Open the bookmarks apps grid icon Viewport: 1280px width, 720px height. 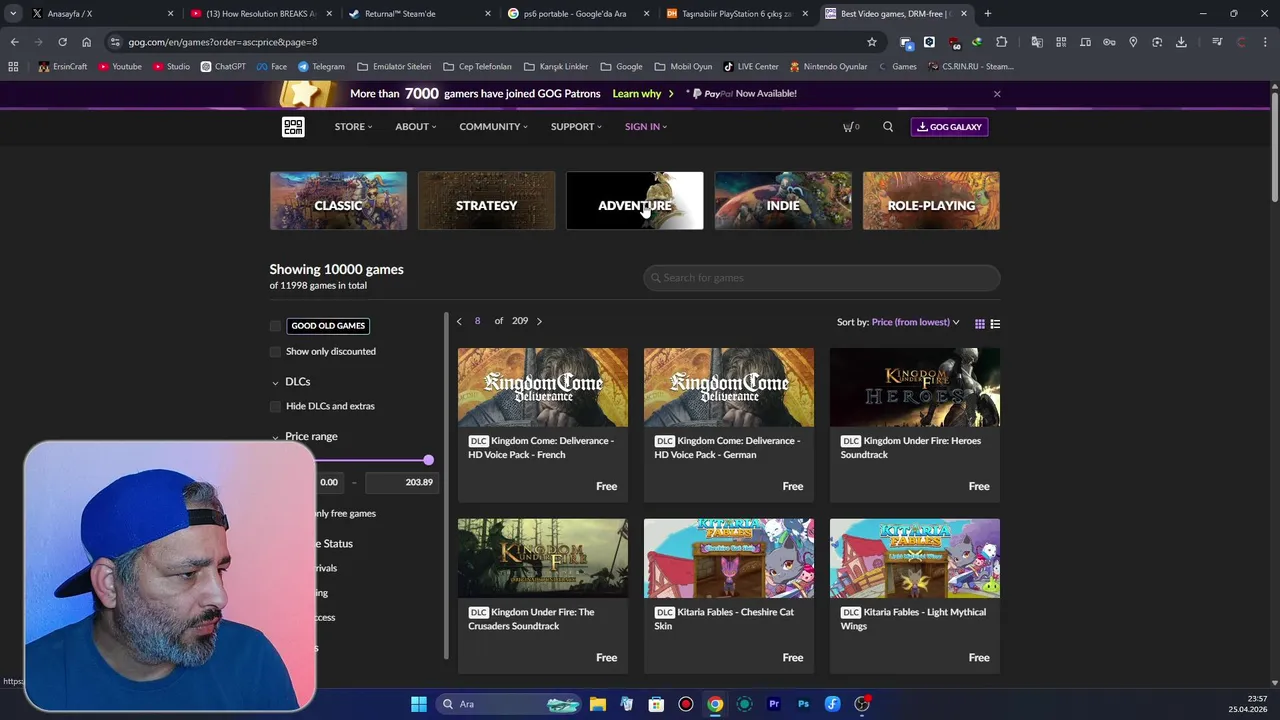point(13,67)
